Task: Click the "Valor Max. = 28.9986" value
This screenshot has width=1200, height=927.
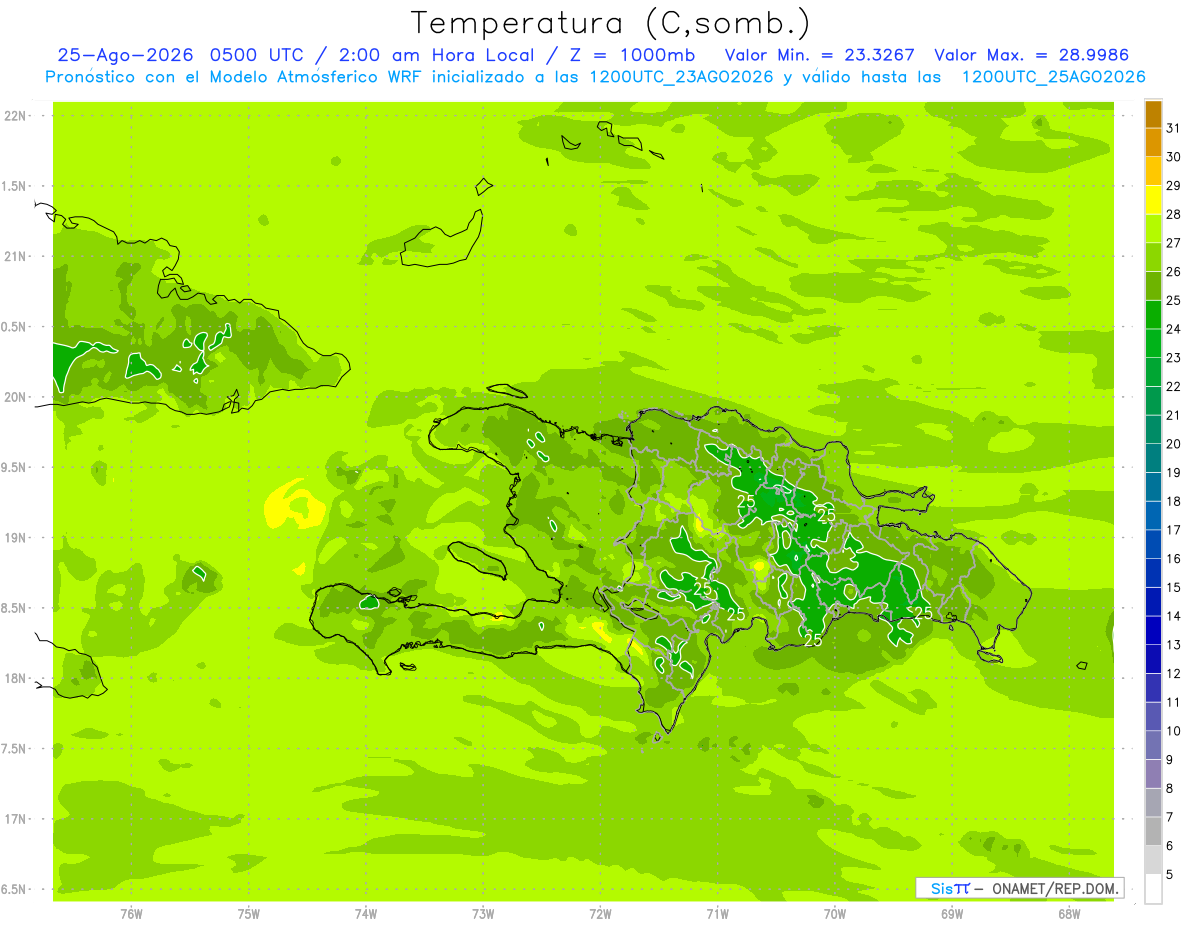Action: [1031, 55]
